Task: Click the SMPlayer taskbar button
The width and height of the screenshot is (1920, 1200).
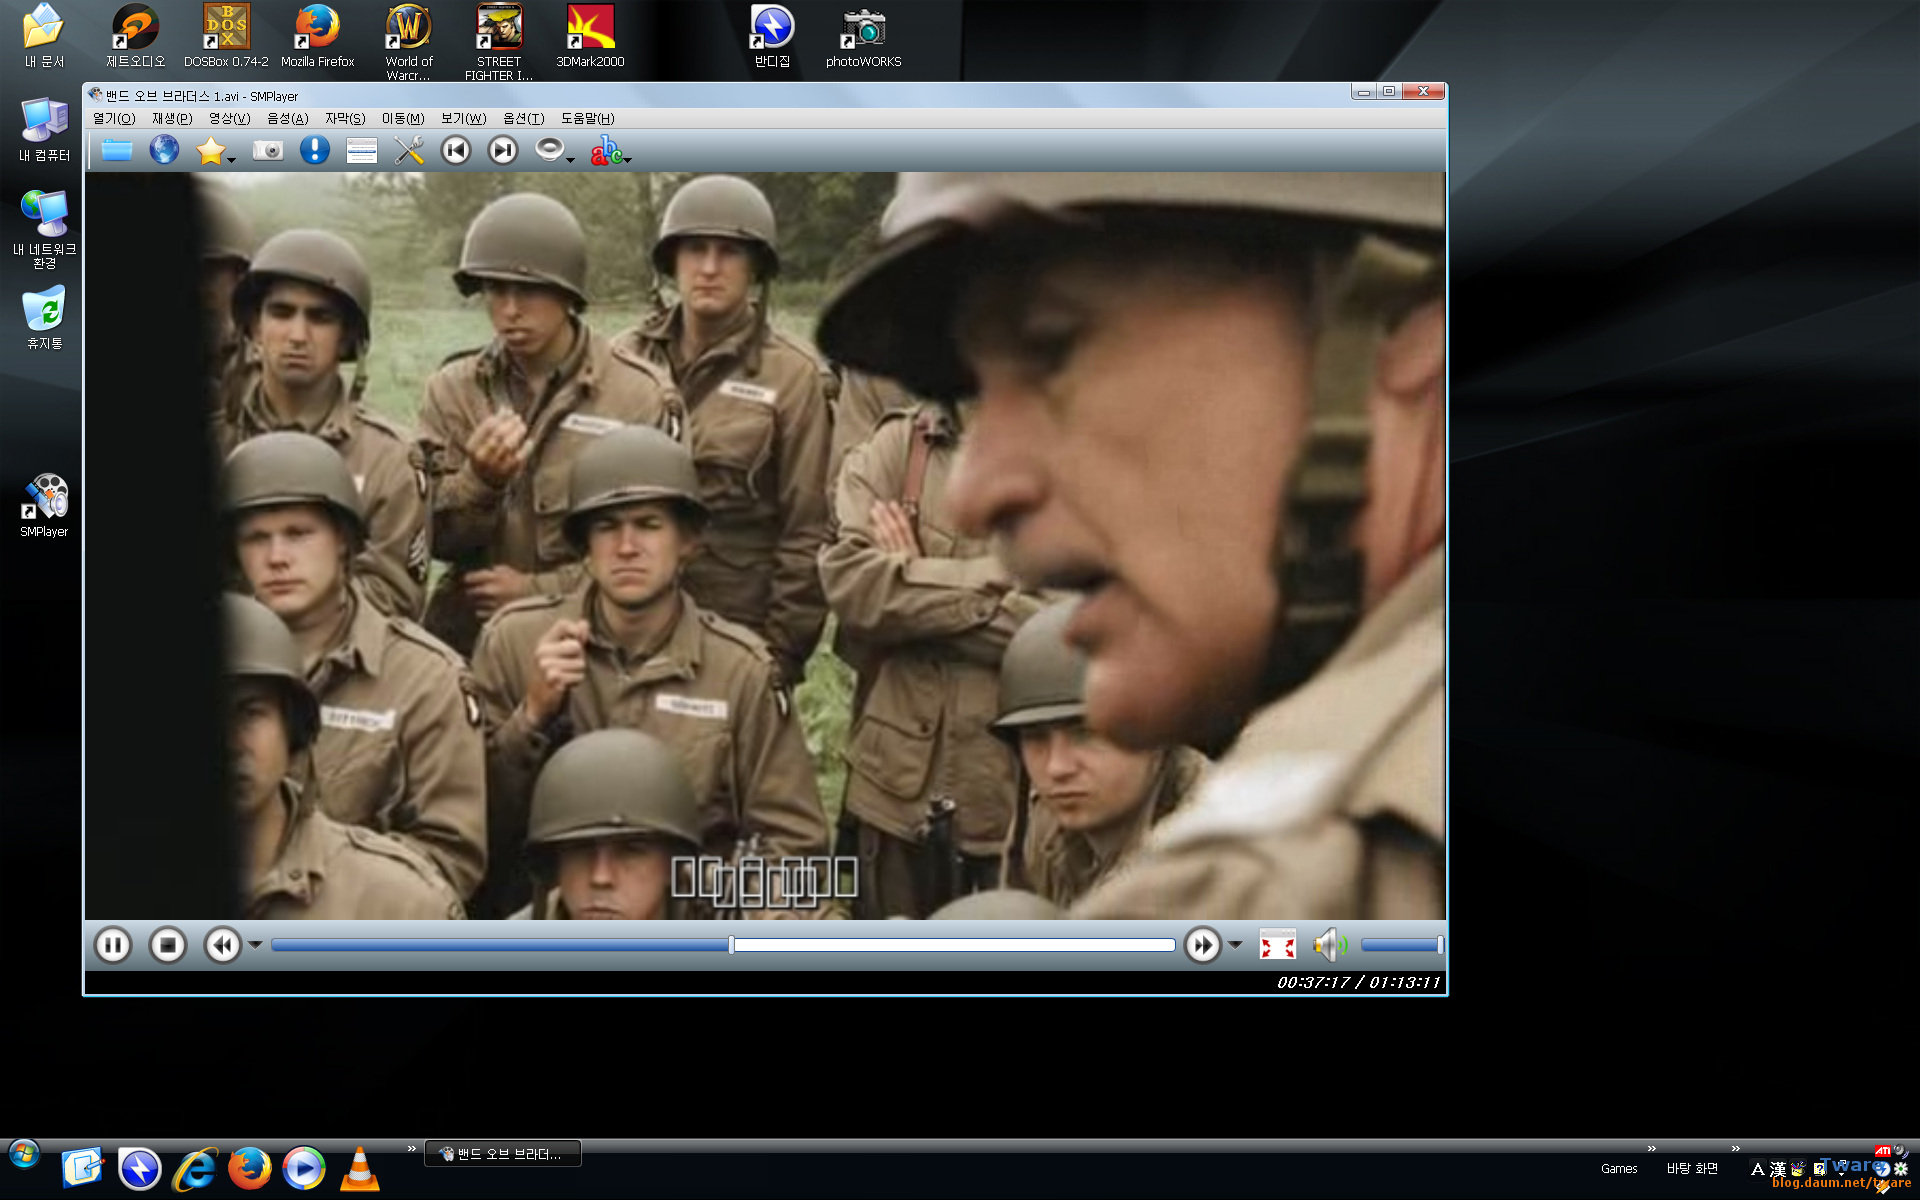Action: pos(503,1154)
